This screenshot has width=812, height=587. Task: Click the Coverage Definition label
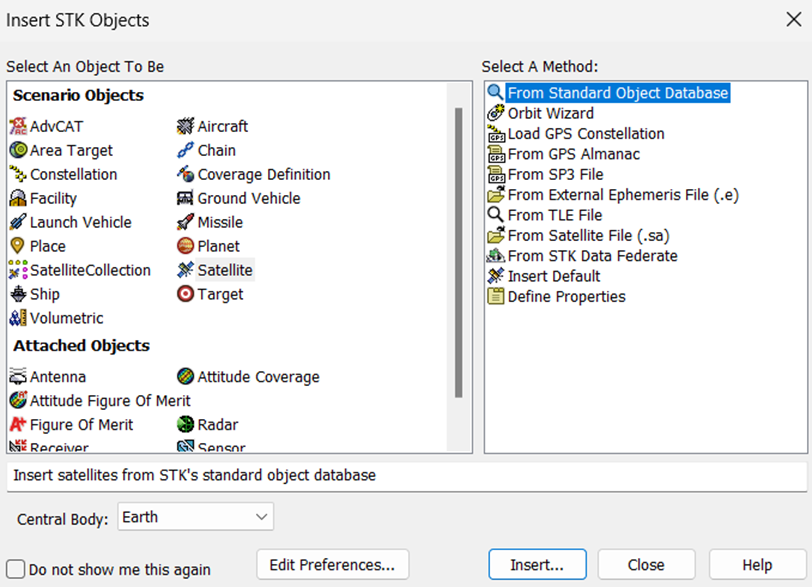point(264,174)
